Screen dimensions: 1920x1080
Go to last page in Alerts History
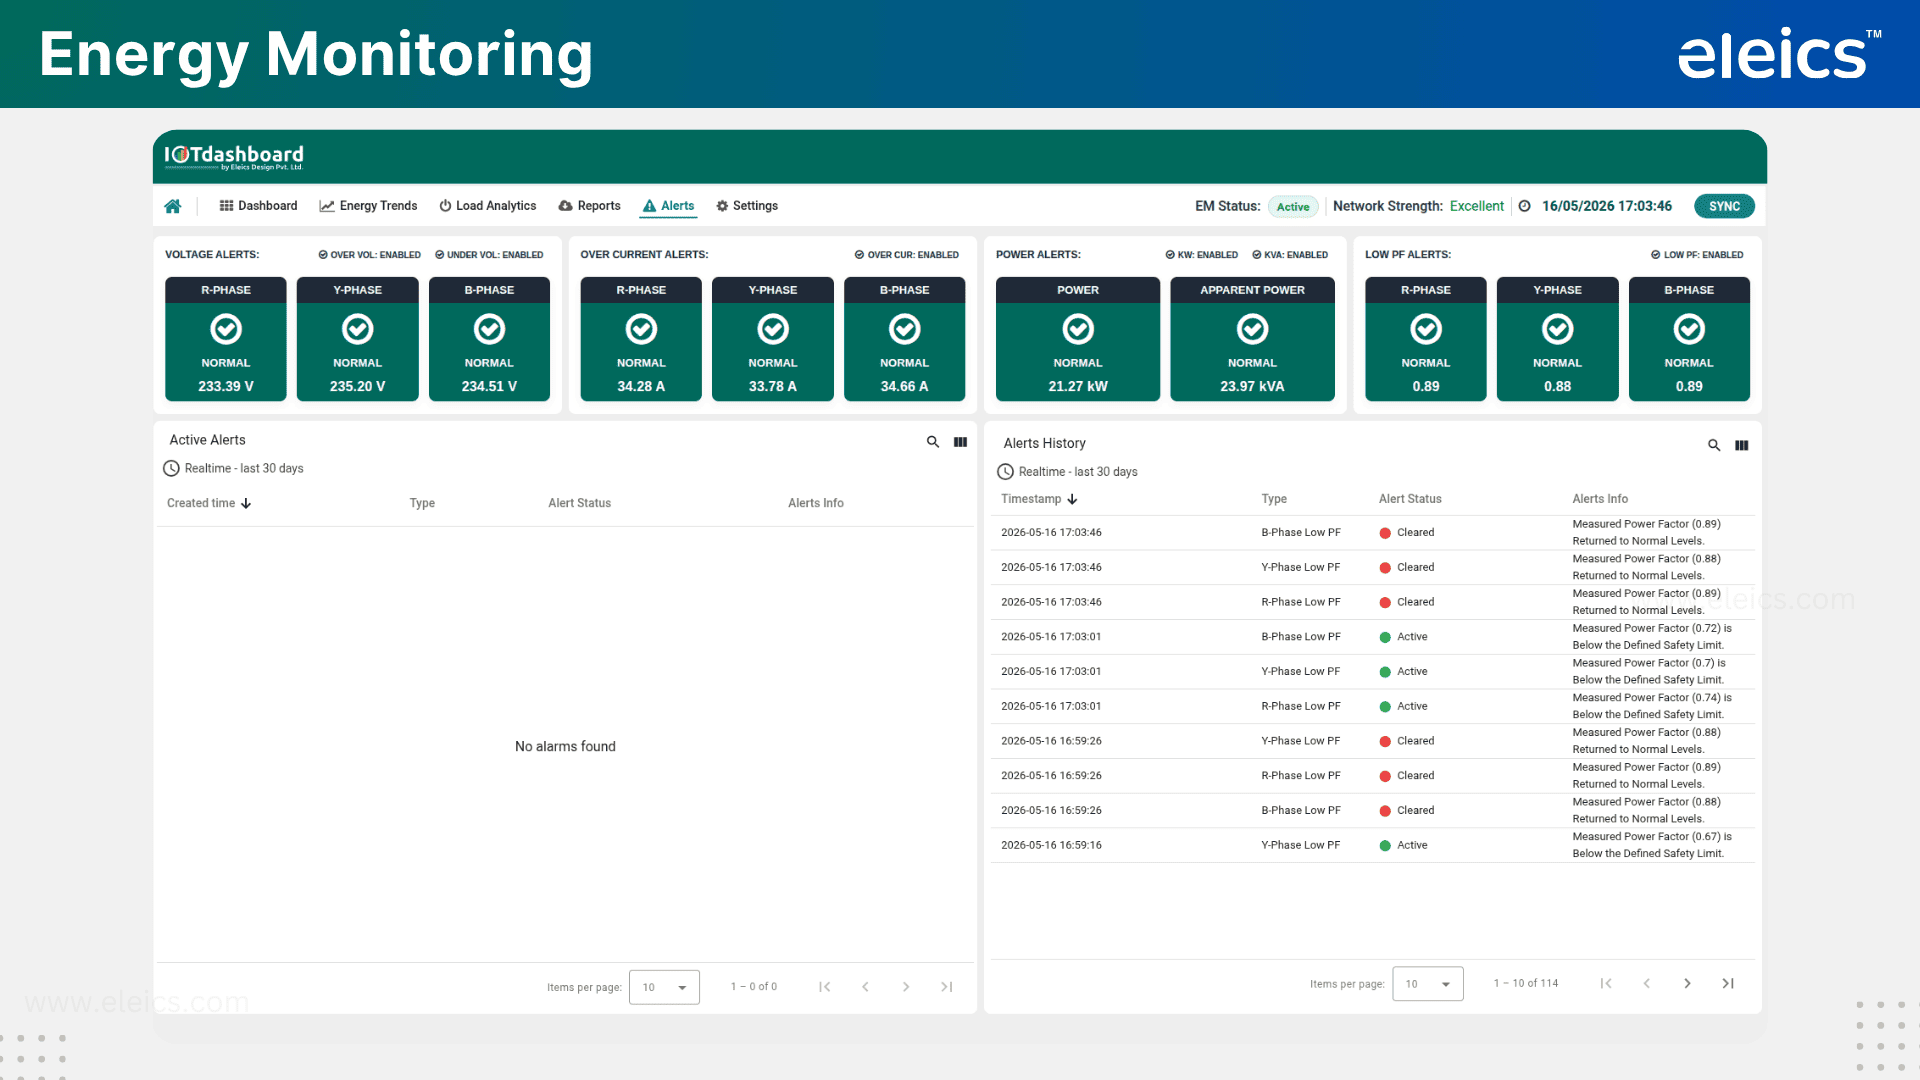tap(1727, 984)
